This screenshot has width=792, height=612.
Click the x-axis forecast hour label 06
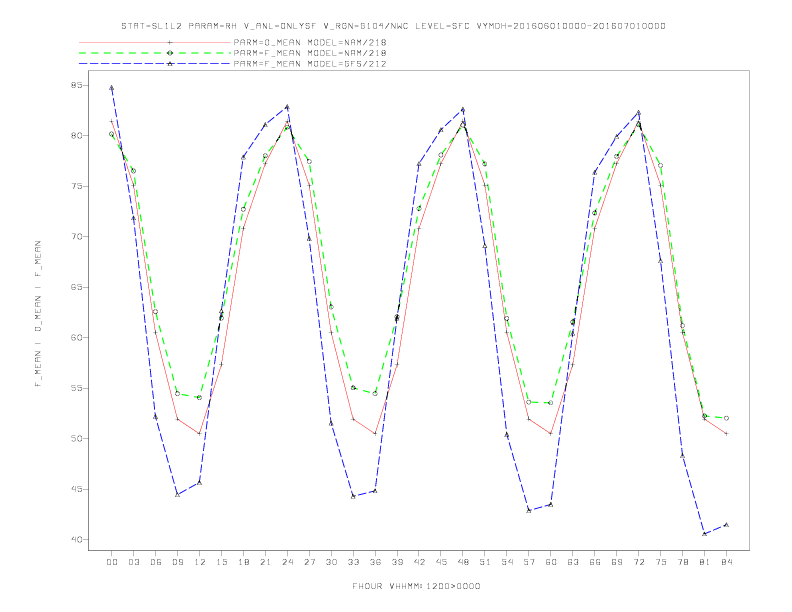(156, 562)
